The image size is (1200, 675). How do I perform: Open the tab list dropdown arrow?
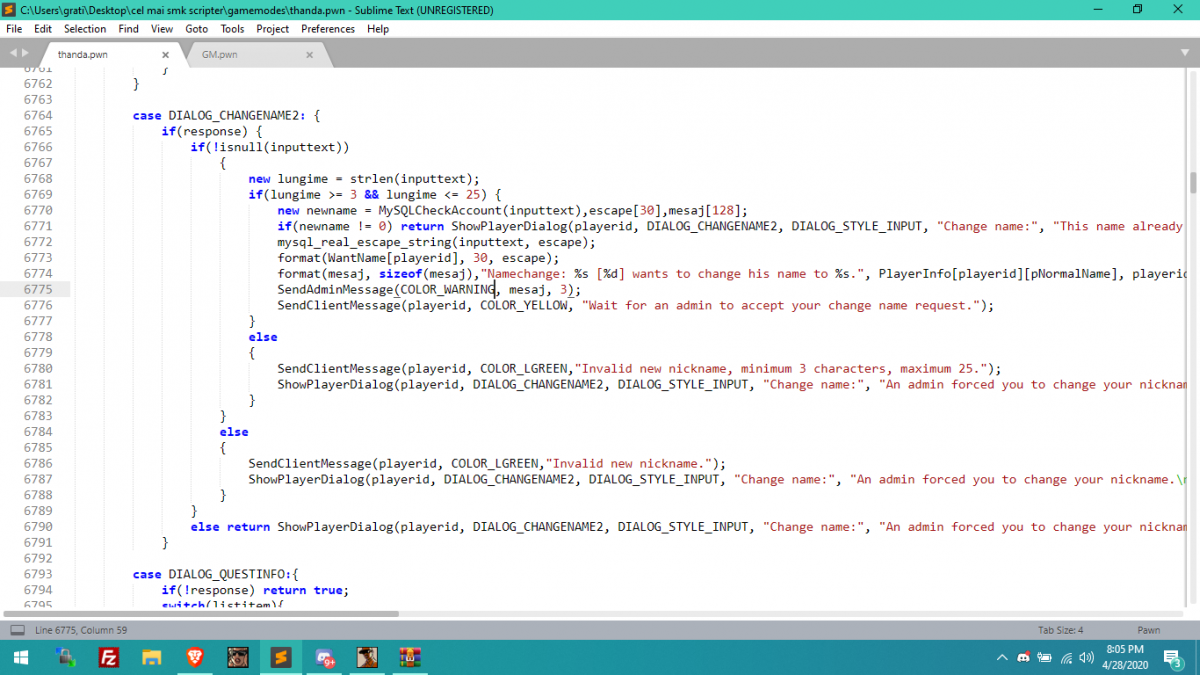[1186, 53]
